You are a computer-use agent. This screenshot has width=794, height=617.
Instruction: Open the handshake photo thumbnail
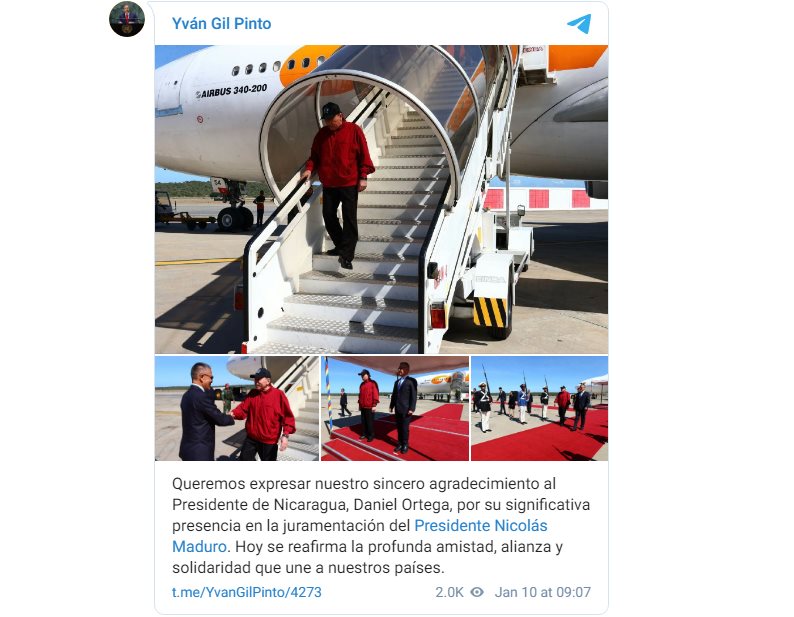pos(237,408)
